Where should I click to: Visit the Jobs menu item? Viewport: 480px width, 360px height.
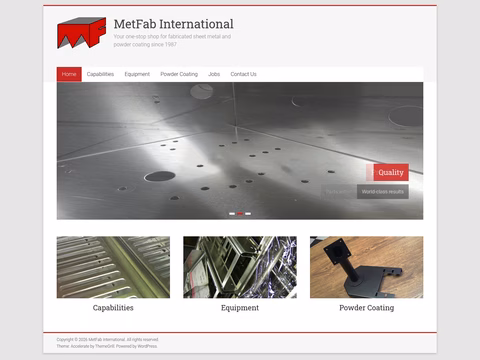pos(214,74)
